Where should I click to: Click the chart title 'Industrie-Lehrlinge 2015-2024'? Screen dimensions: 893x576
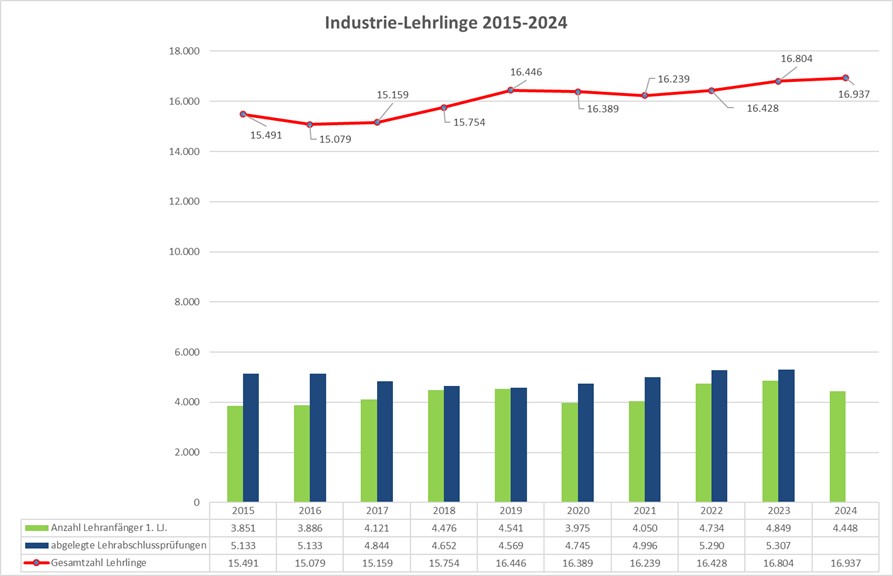pyautogui.click(x=446, y=20)
